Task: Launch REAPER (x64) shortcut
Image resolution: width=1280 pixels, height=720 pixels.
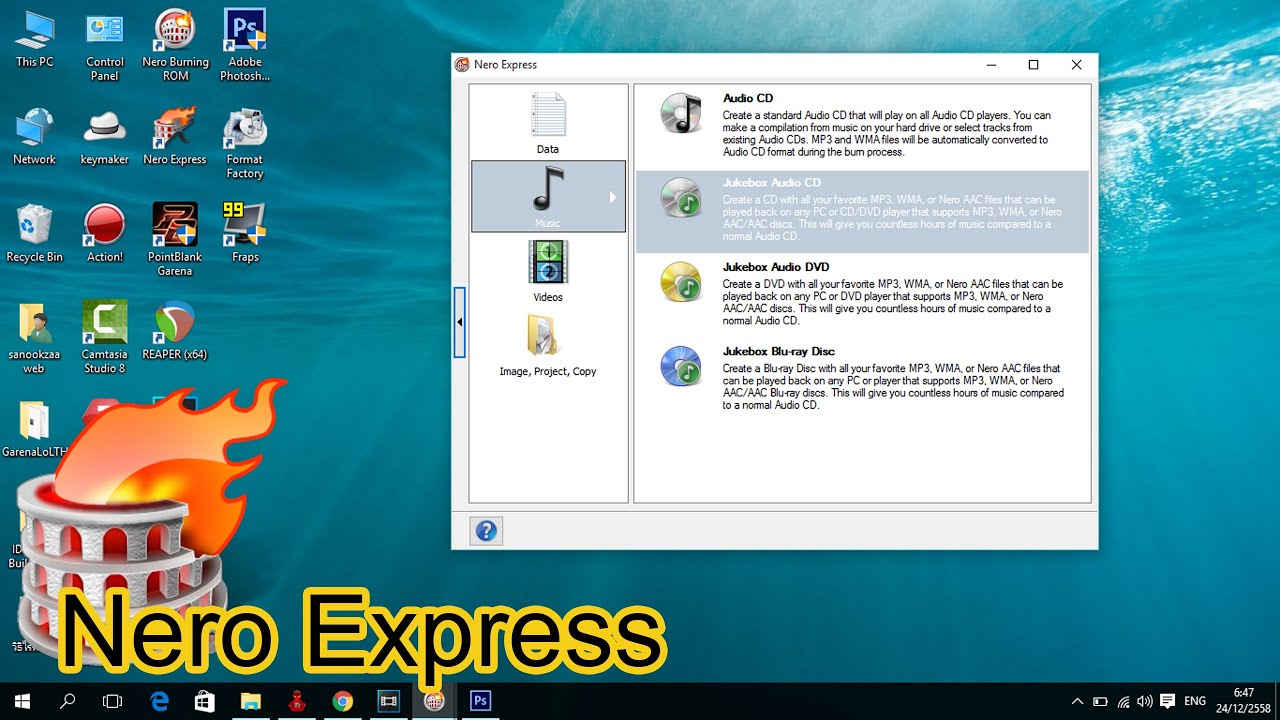Action: (175, 331)
